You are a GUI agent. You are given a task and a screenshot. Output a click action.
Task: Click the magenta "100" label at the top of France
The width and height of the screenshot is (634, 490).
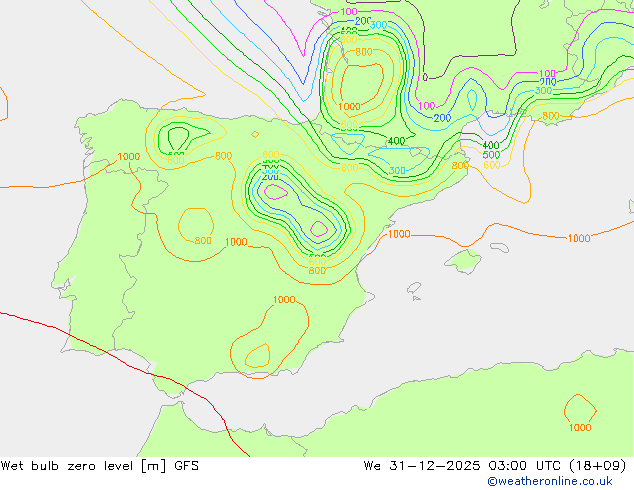click(x=349, y=12)
